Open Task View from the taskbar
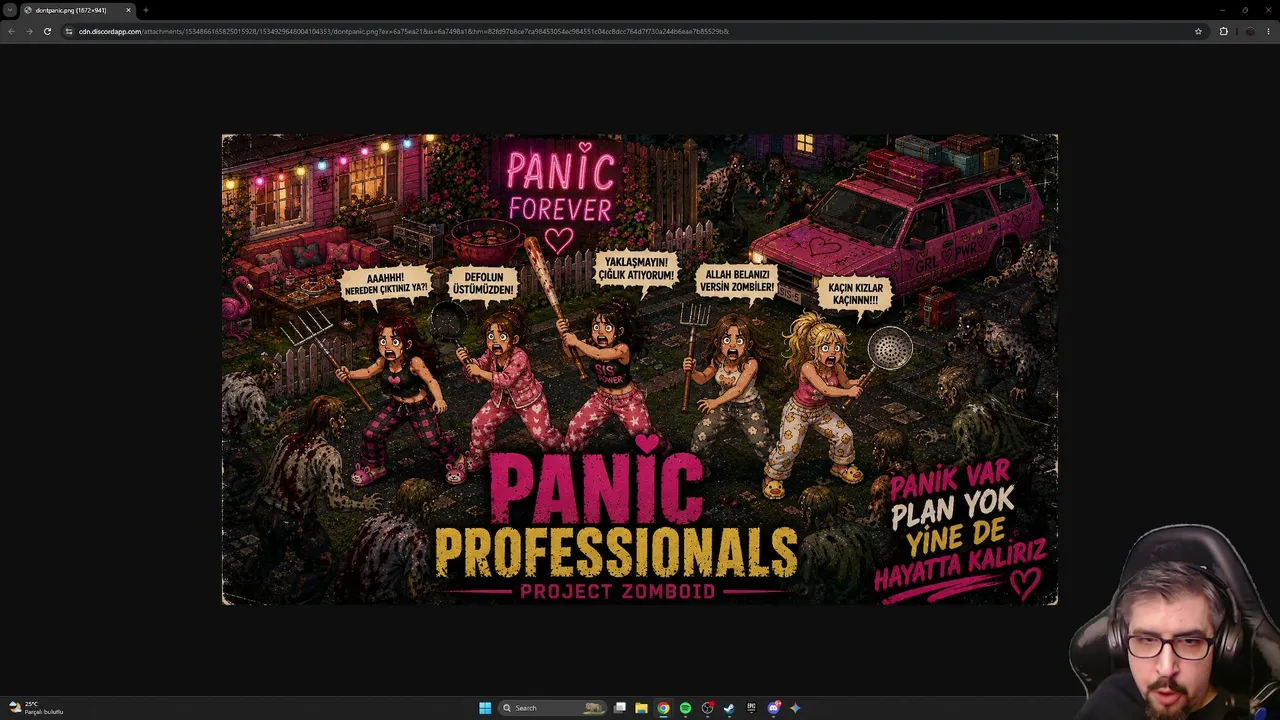The image size is (1280, 720). pyautogui.click(x=620, y=708)
